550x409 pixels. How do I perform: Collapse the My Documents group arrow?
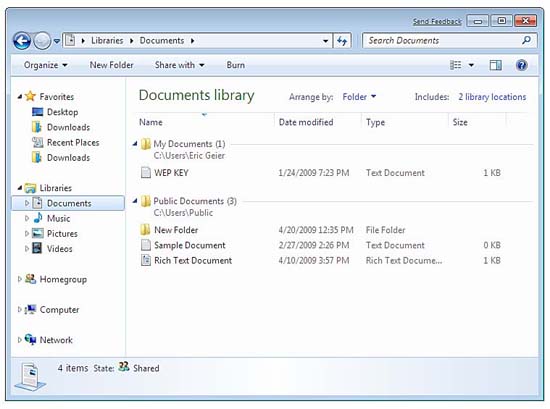[135, 143]
